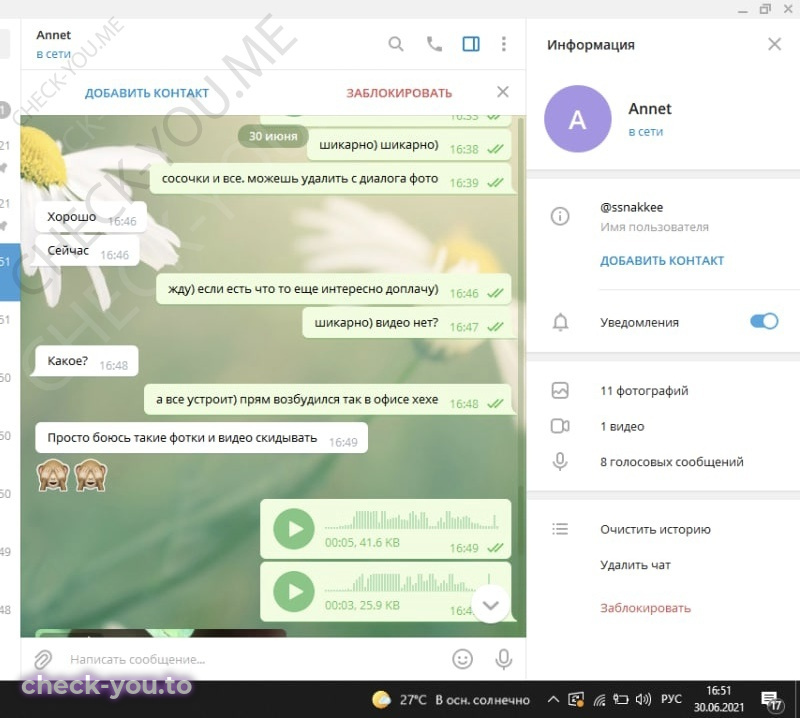Click ЗАБЛОКИРОВАТЬ in the chat top bar

tap(399, 93)
